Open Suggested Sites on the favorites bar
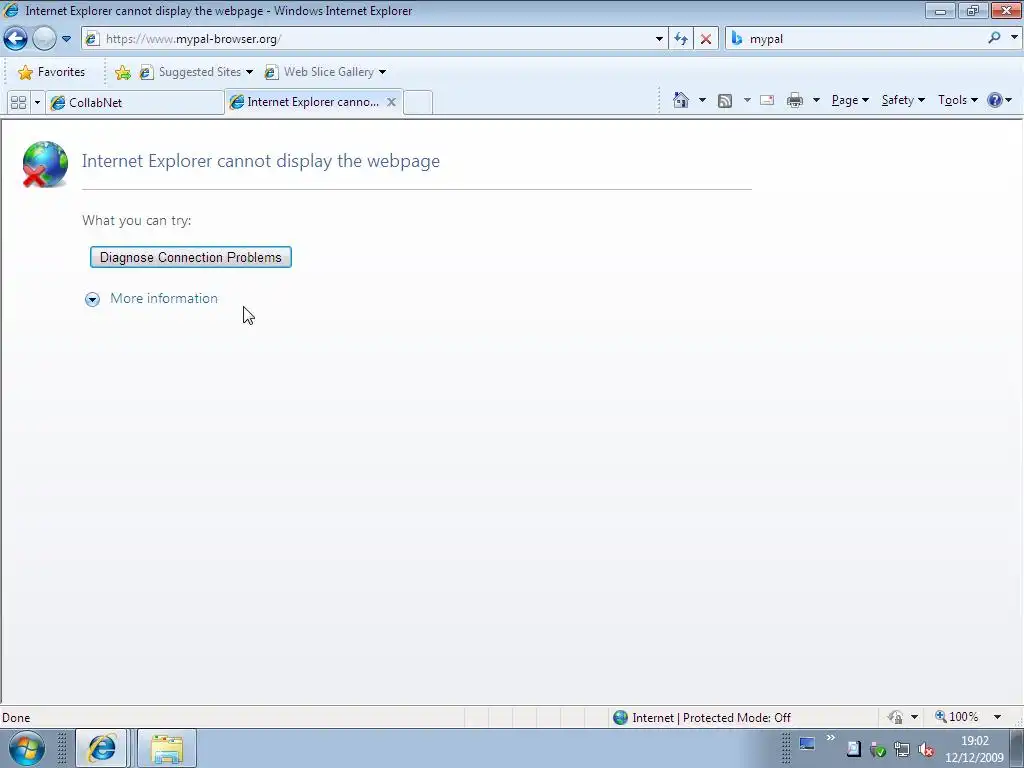Image resolution: width=1024 pixels, height=768 pixels. [196, 72]
